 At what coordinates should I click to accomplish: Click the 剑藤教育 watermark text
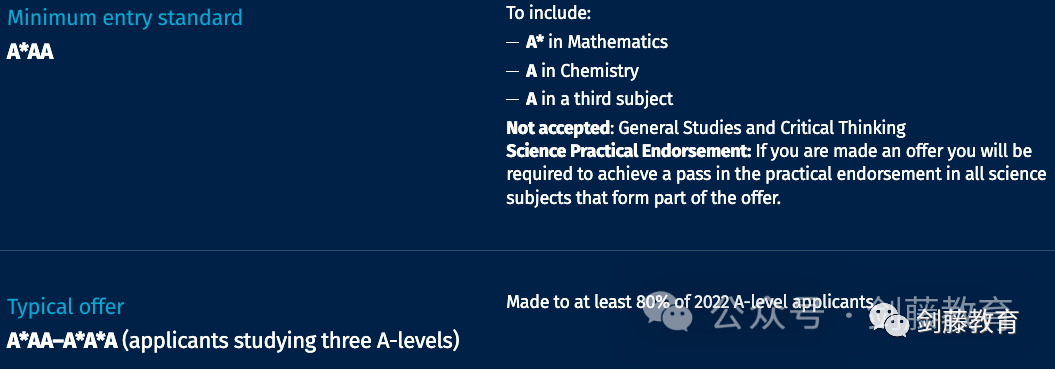968,321
